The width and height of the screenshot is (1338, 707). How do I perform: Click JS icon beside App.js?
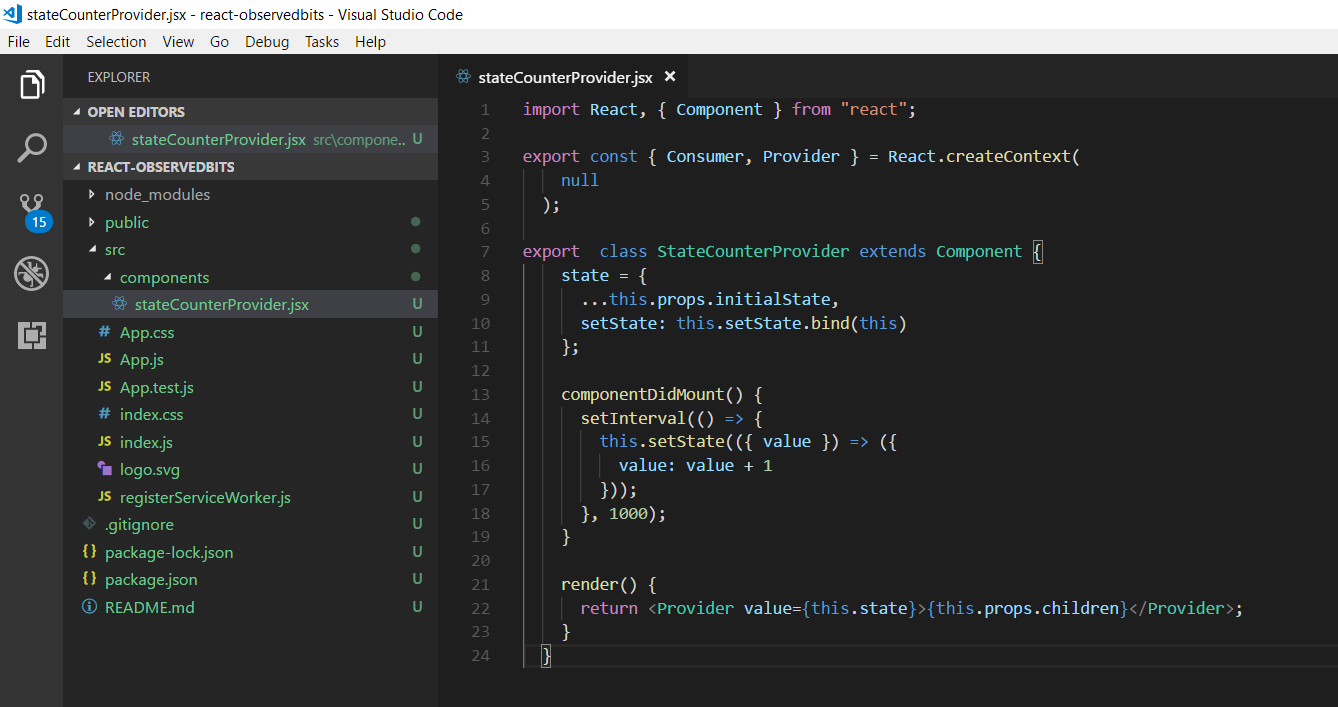click(x=104, y=359)
